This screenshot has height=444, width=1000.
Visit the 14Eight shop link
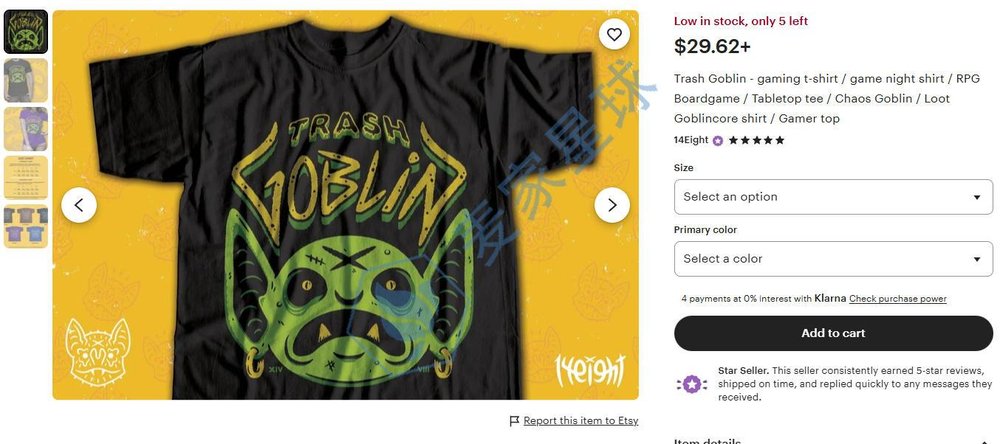tap(690, 141)
